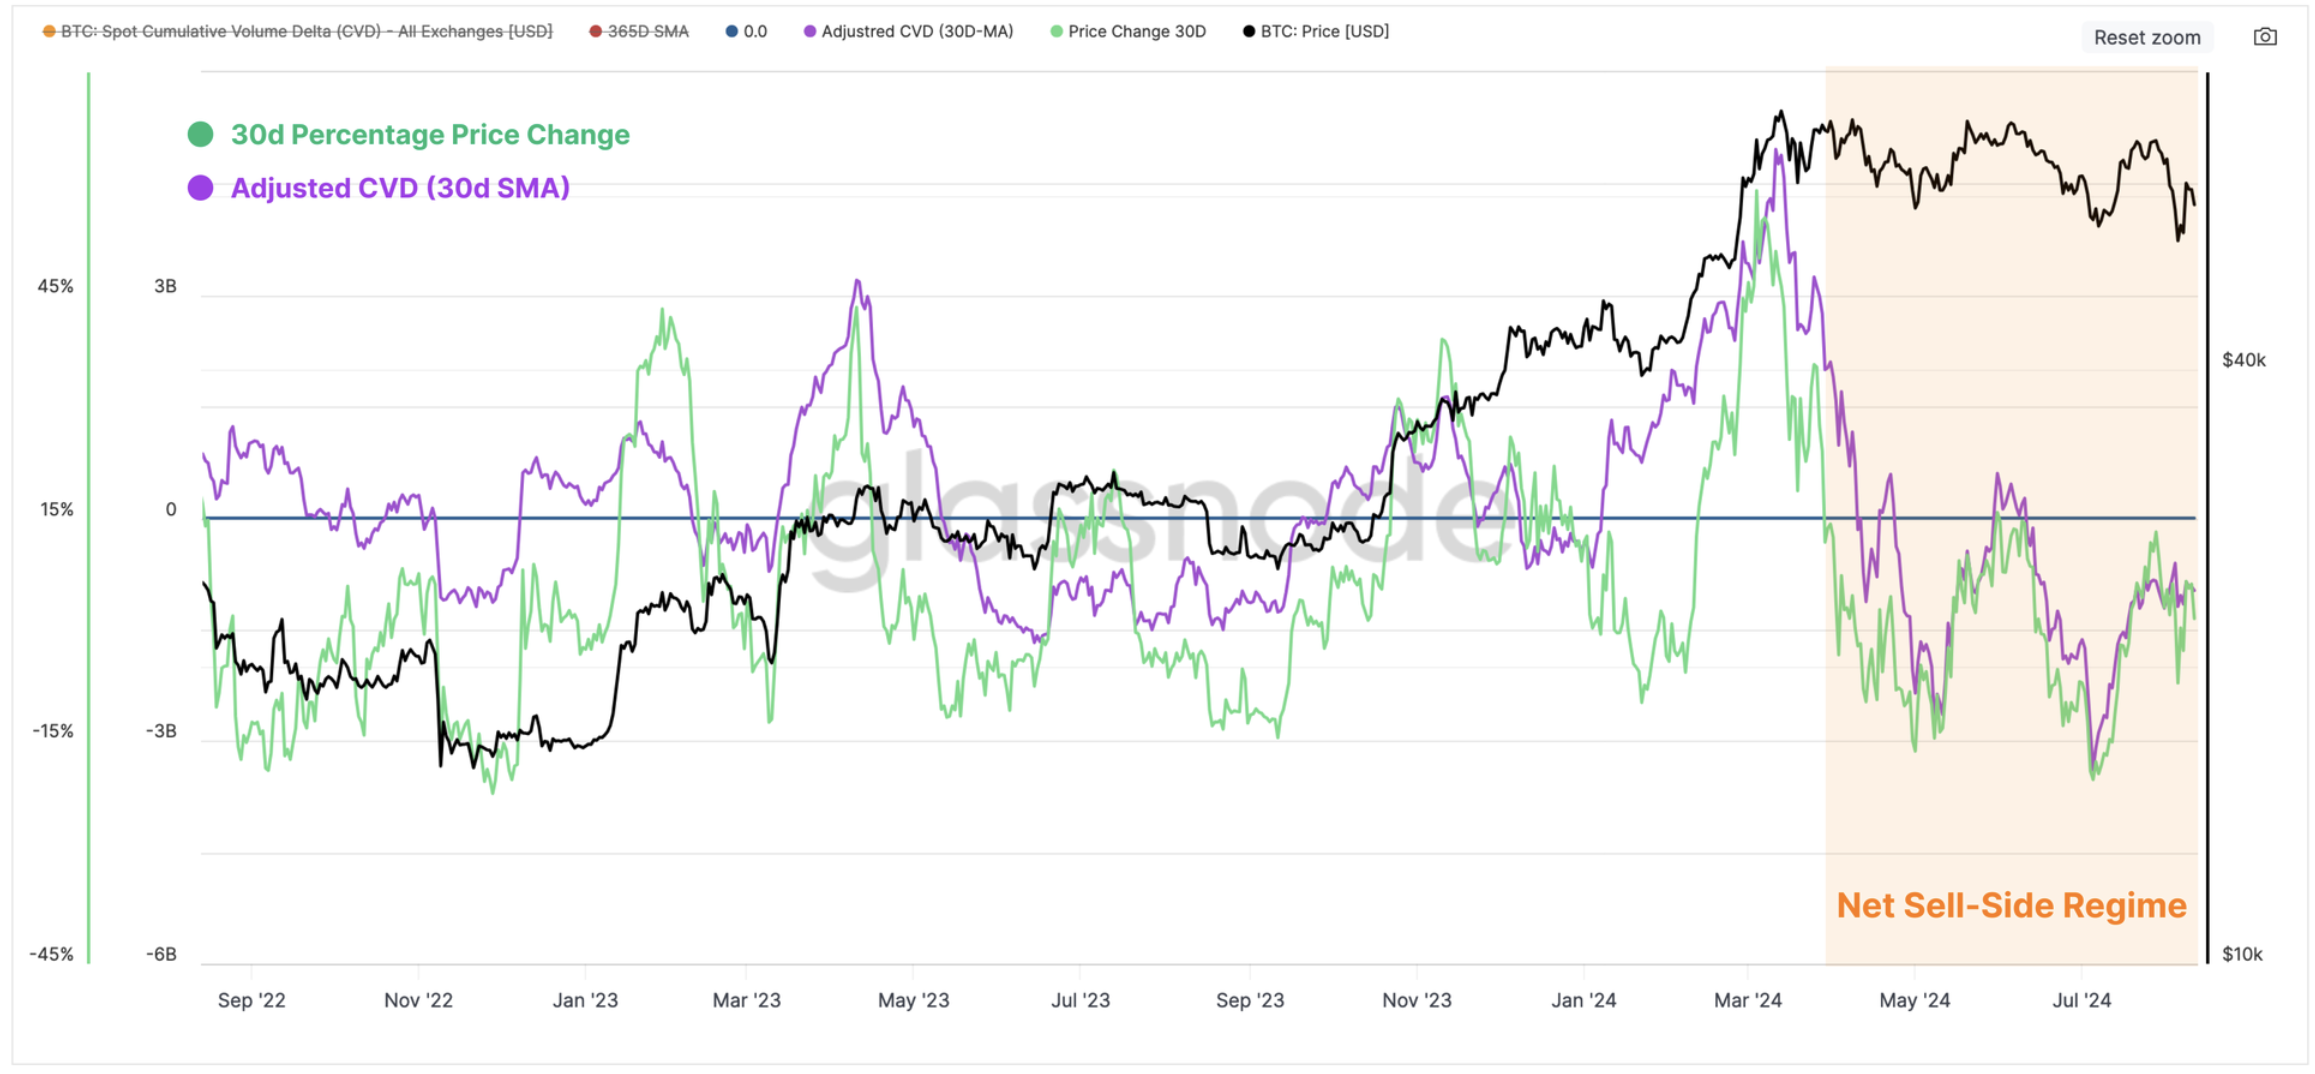Click the large green circle next to 30d Percentage
The width and height of the screenshot is (2315, 1074).
pos(200,134)
